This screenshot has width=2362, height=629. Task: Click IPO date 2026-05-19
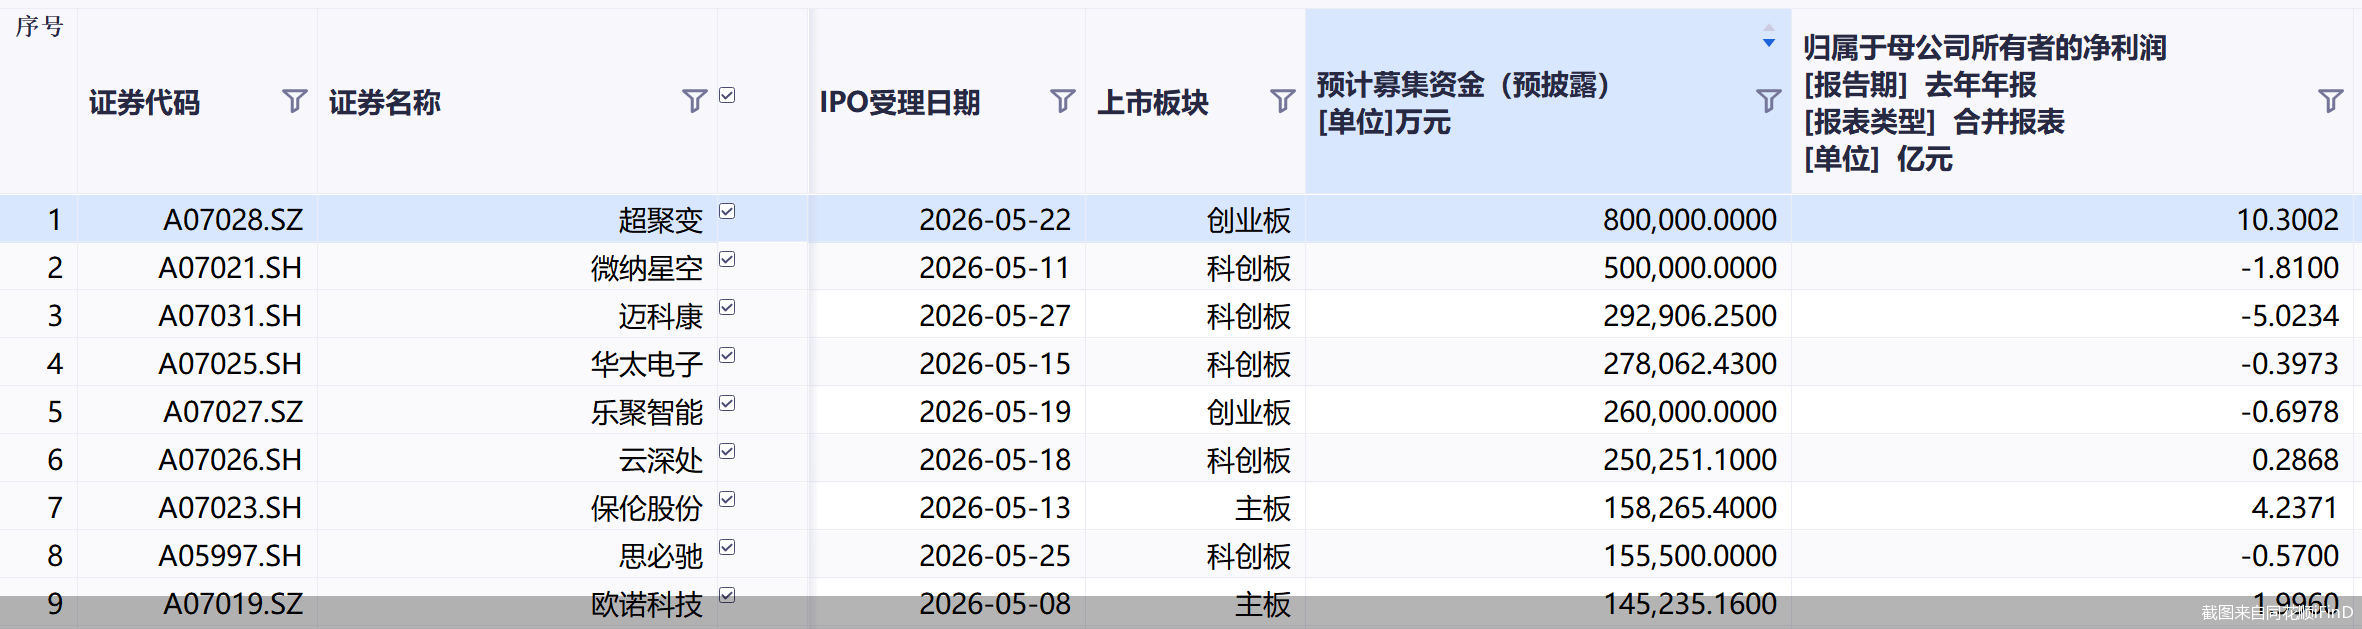click(995, 411)
